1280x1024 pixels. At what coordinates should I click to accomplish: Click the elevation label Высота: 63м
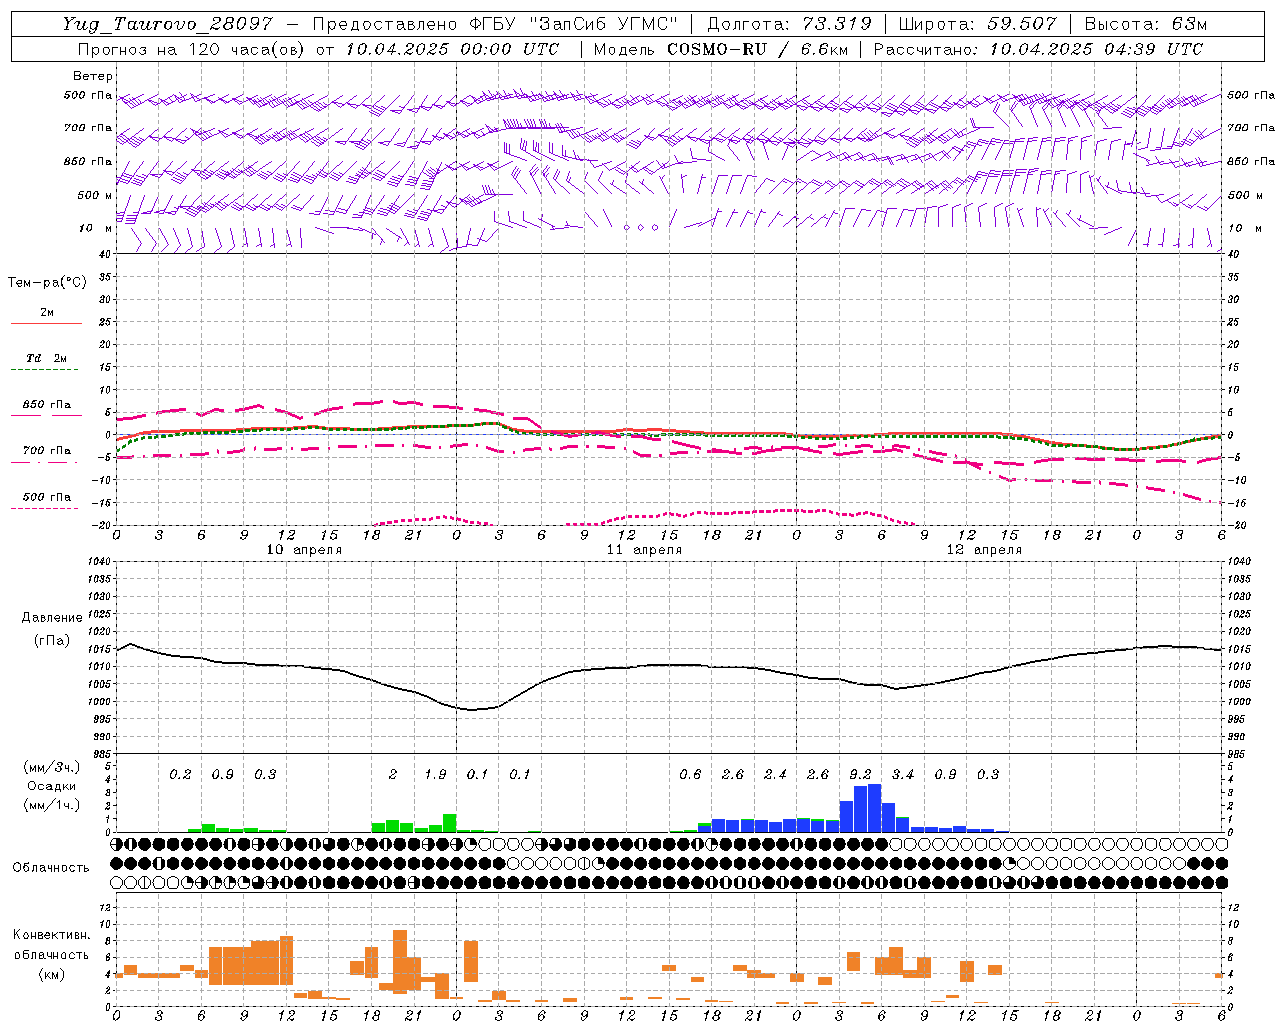click(x=1145, y=24)
